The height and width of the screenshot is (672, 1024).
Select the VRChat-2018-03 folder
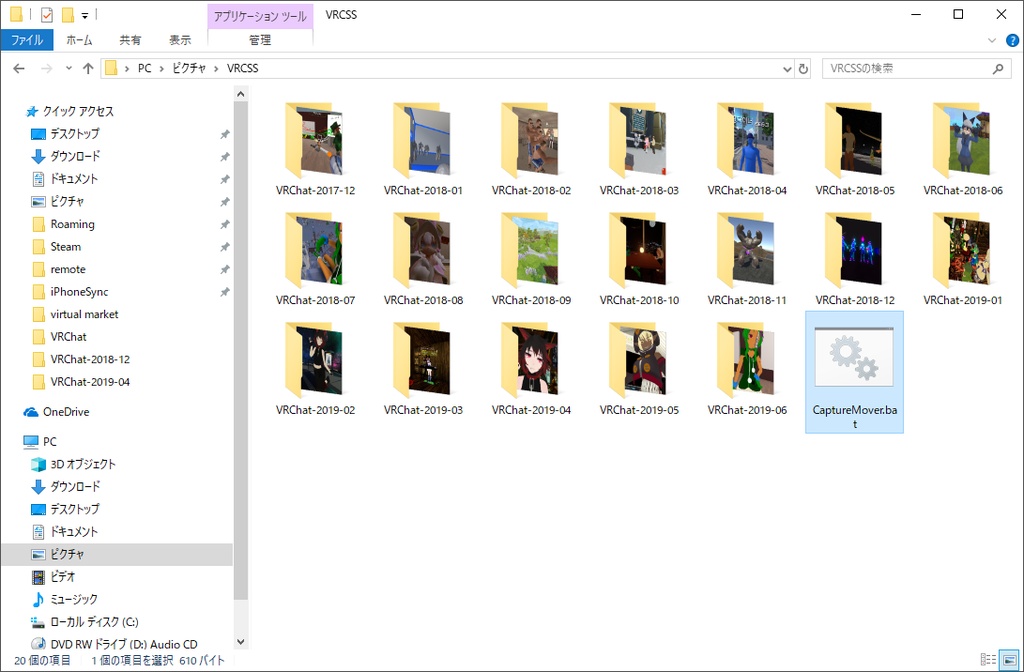[639, 149]
